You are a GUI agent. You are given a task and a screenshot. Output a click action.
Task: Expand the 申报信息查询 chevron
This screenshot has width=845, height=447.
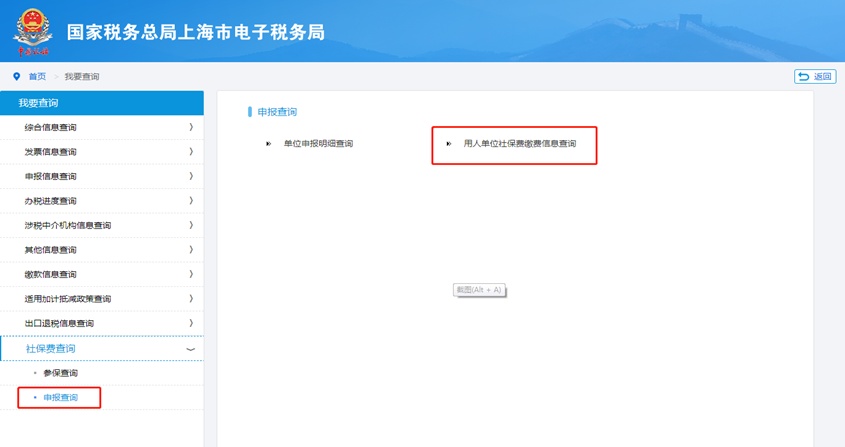(191, 176)
